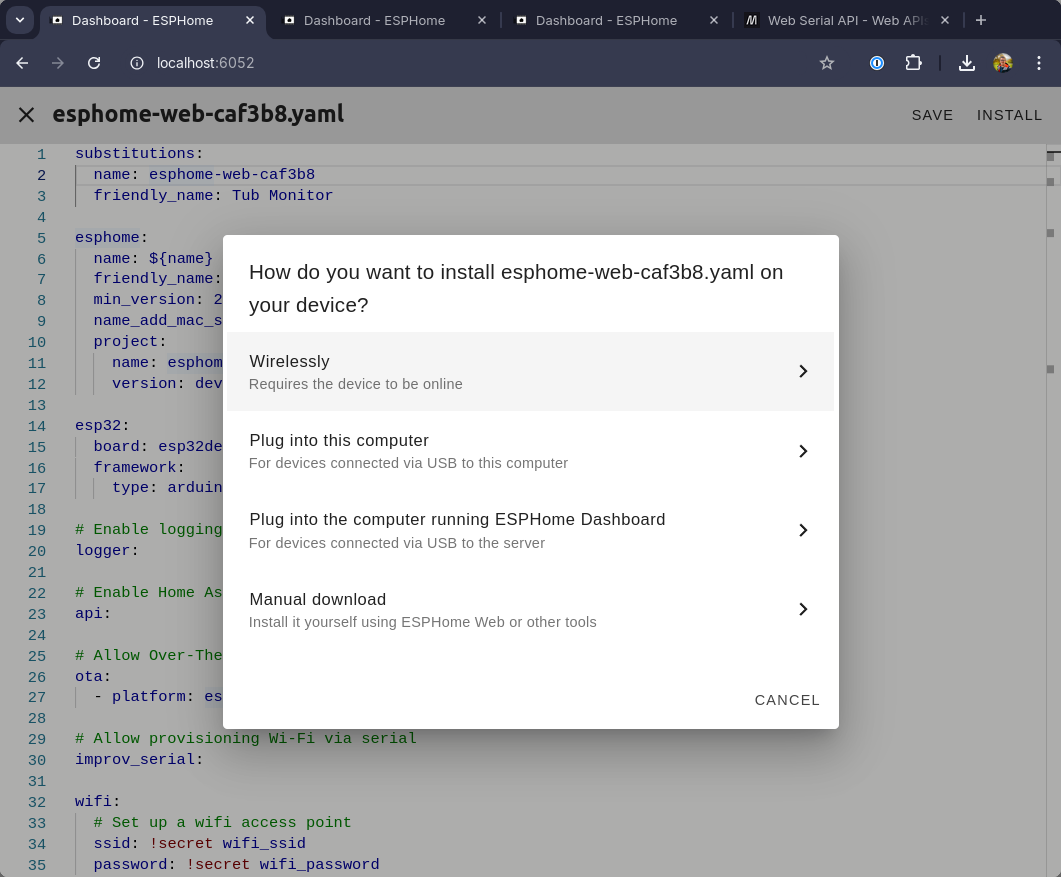The width and height of the screenshot is (1061, 877).
Task: Open browser downloads icon
Action: [966, 63]
